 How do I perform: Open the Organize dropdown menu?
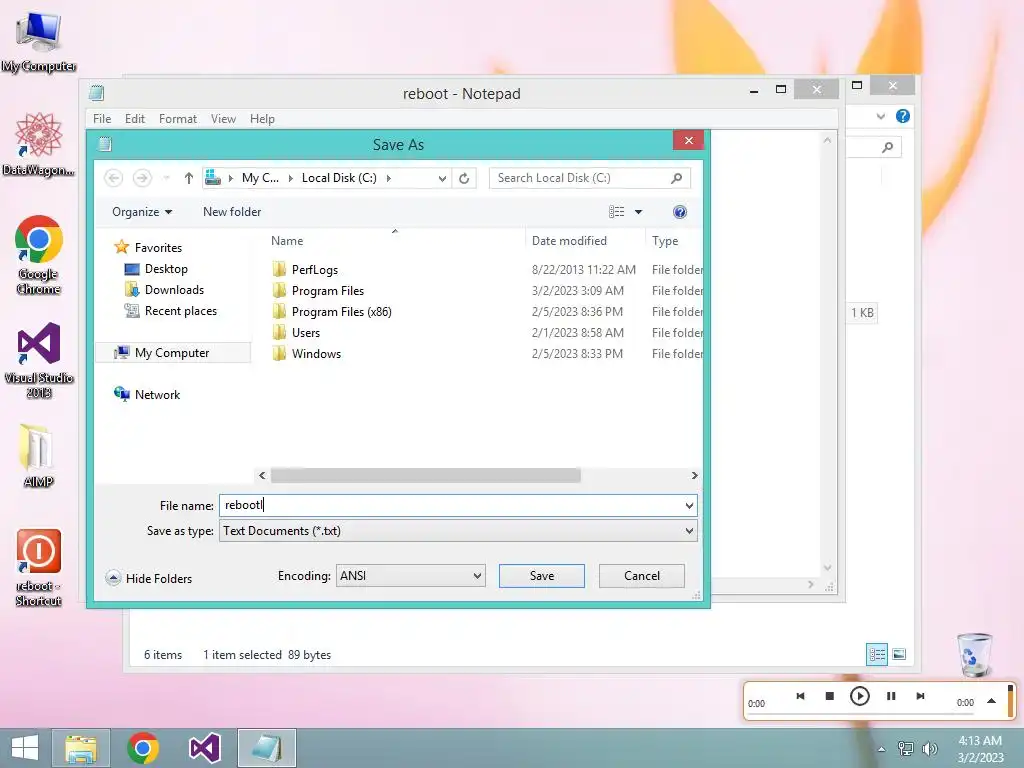(x=142, y=212)
